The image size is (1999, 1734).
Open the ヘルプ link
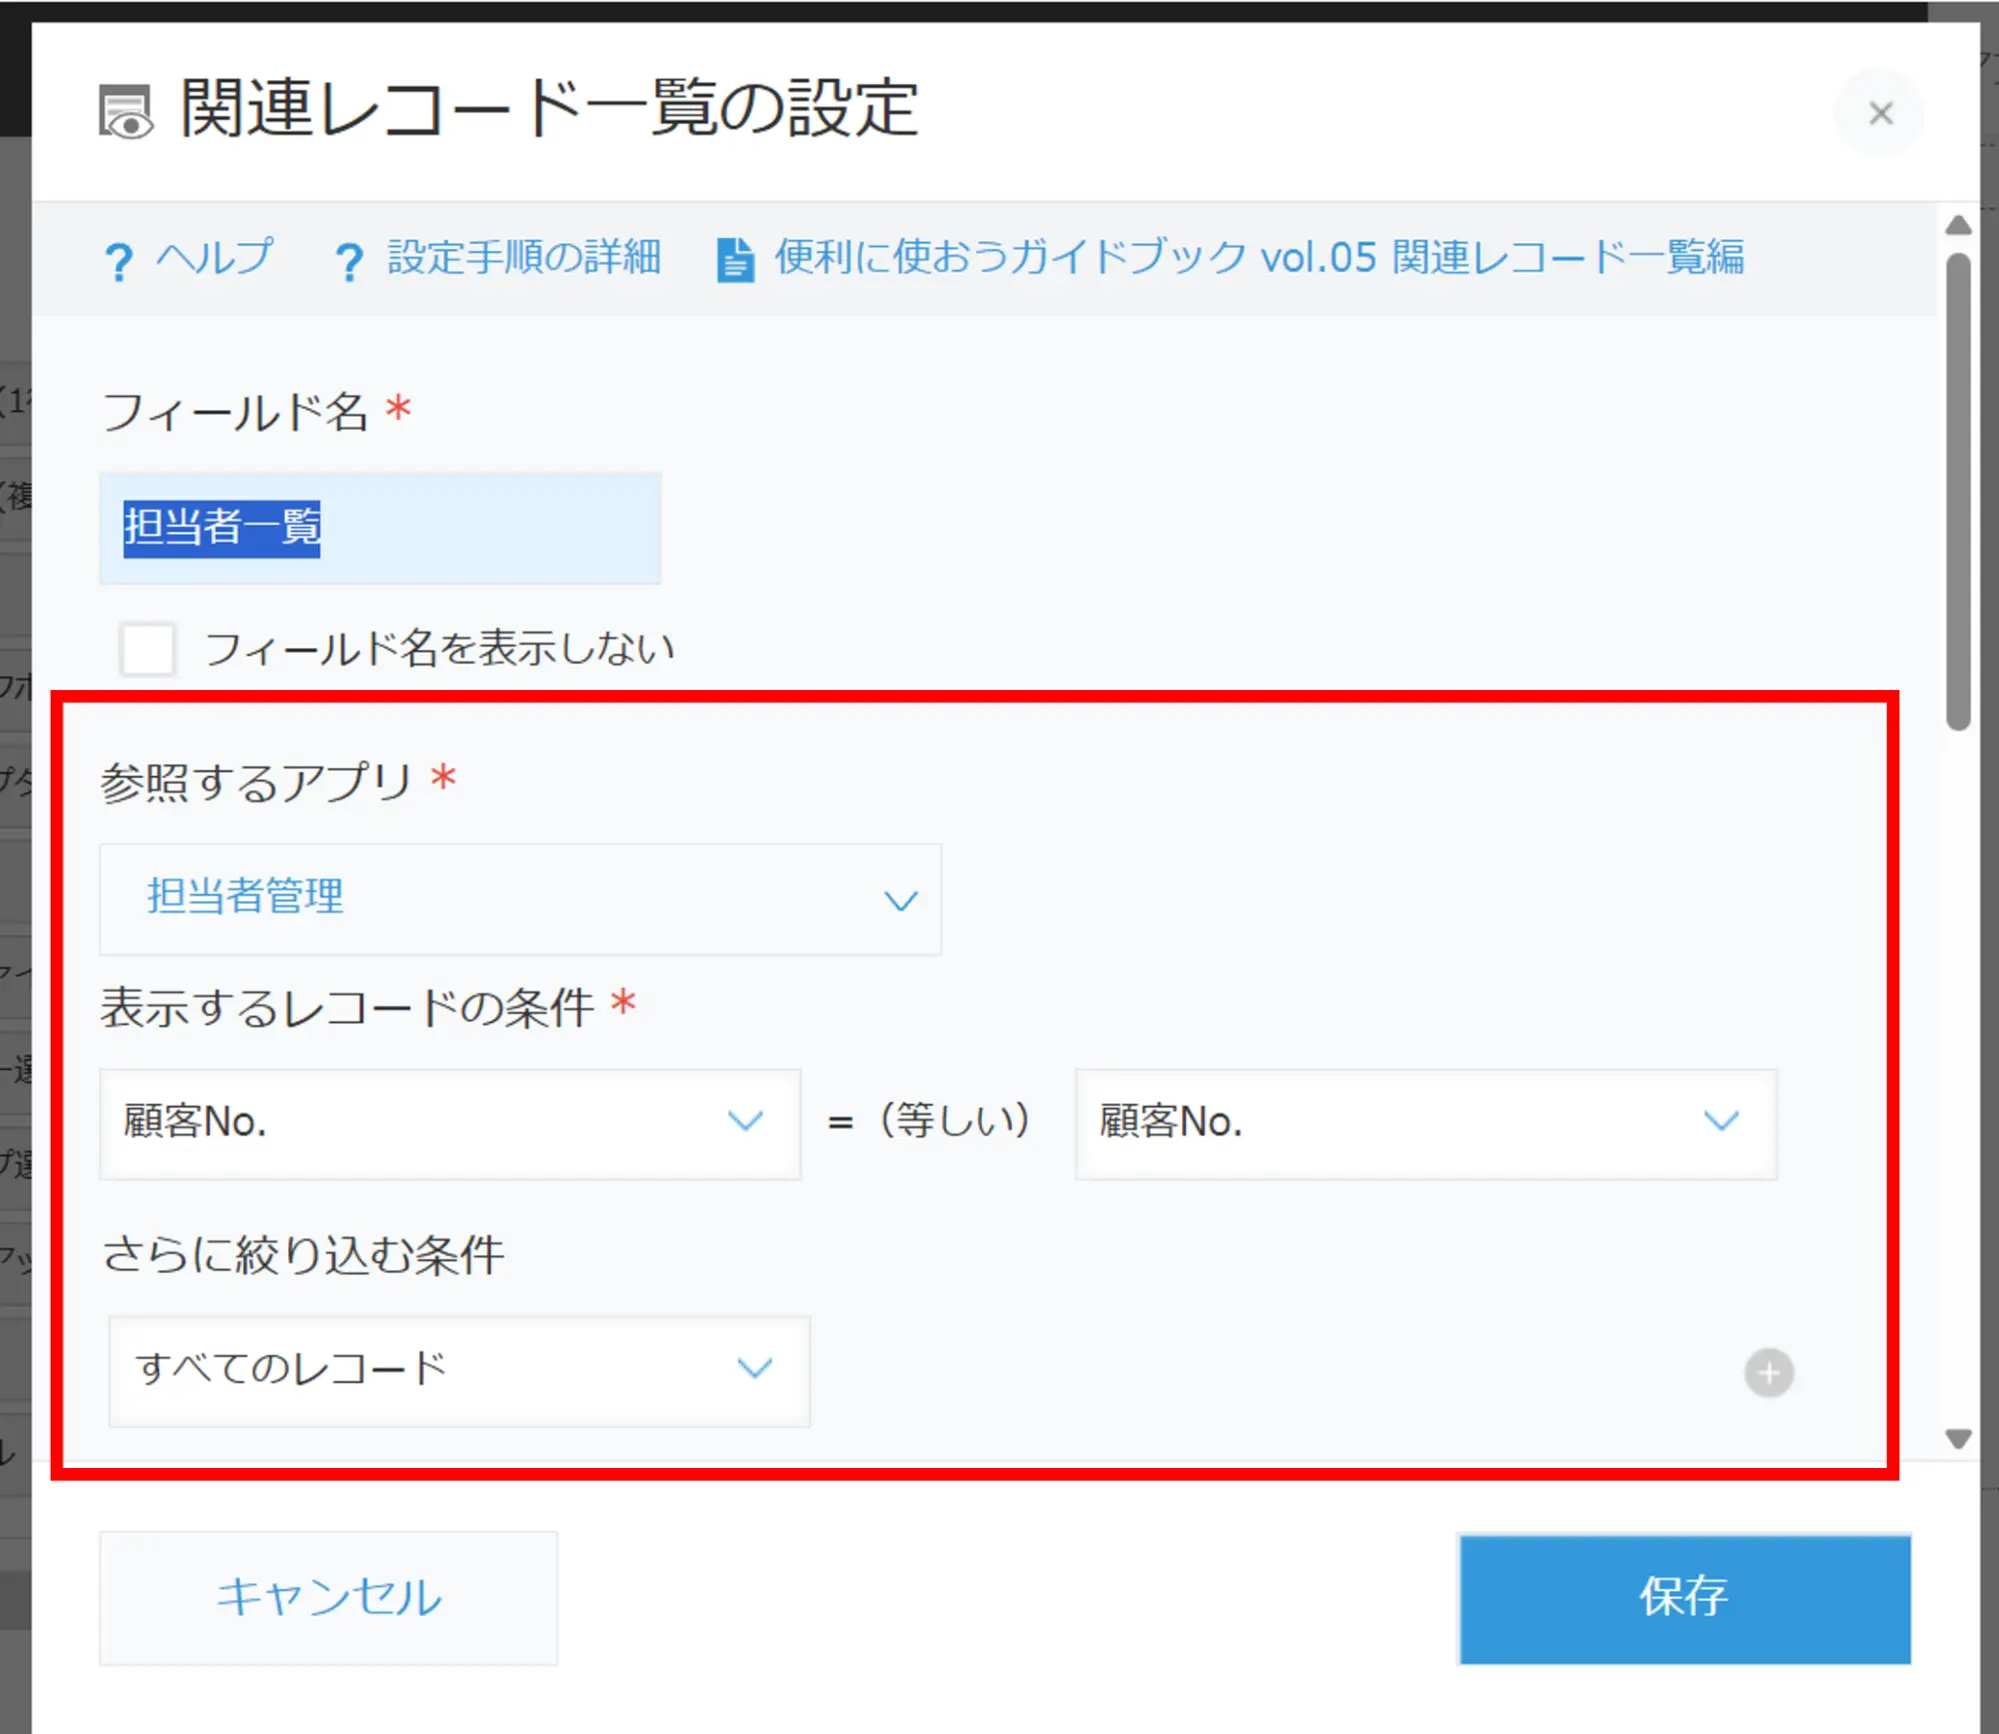[x=214, y=257]
